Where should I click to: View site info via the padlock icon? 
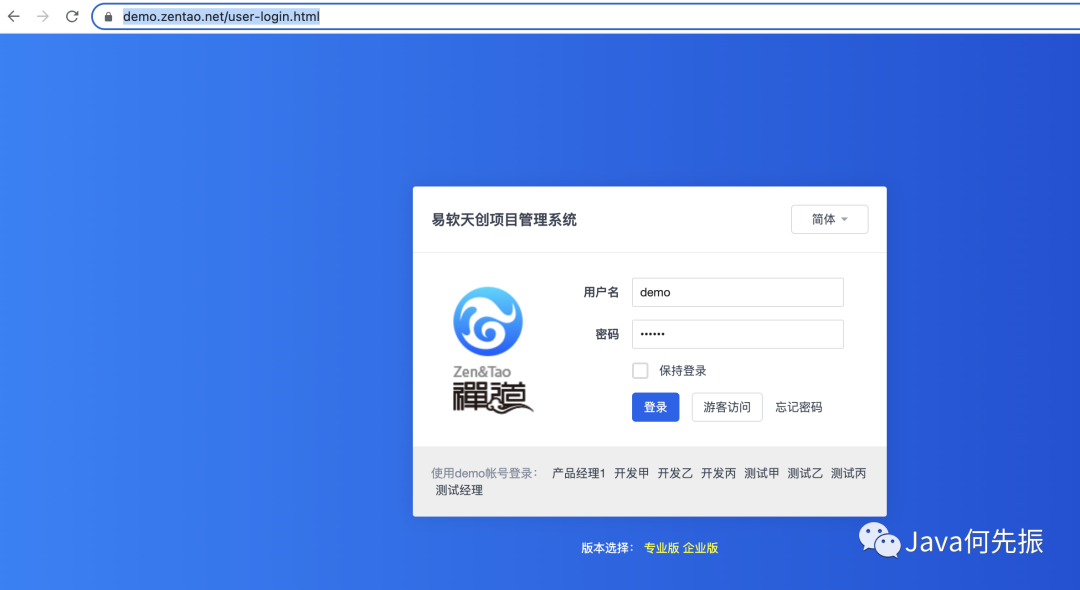click(108, 17)
